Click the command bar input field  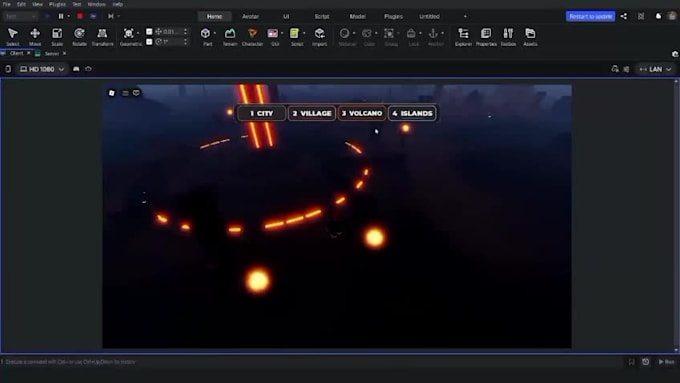tap(312, 362)
